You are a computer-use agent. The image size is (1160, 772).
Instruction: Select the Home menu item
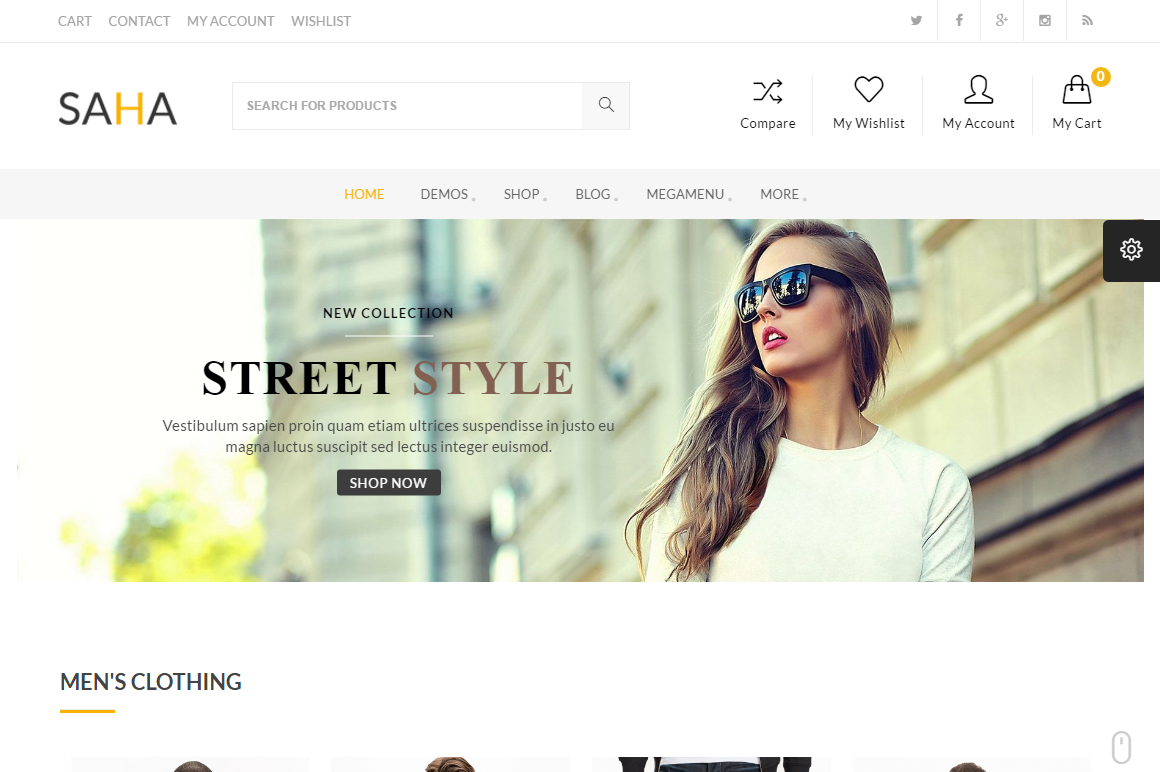point(364,194)
